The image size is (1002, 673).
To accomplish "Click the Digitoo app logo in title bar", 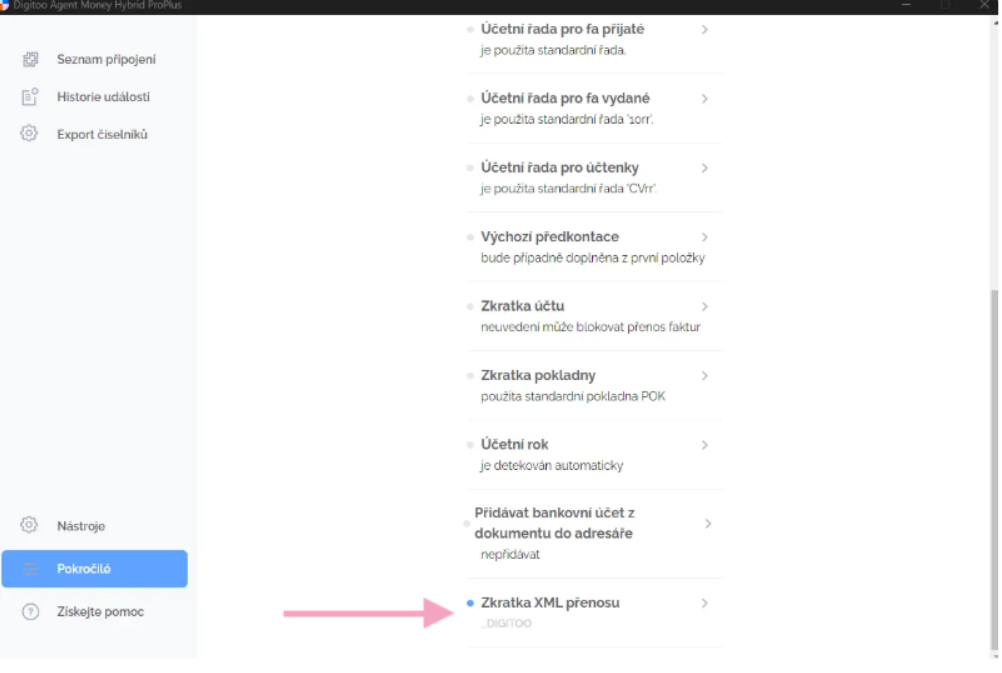I will (x=4, y=6).
